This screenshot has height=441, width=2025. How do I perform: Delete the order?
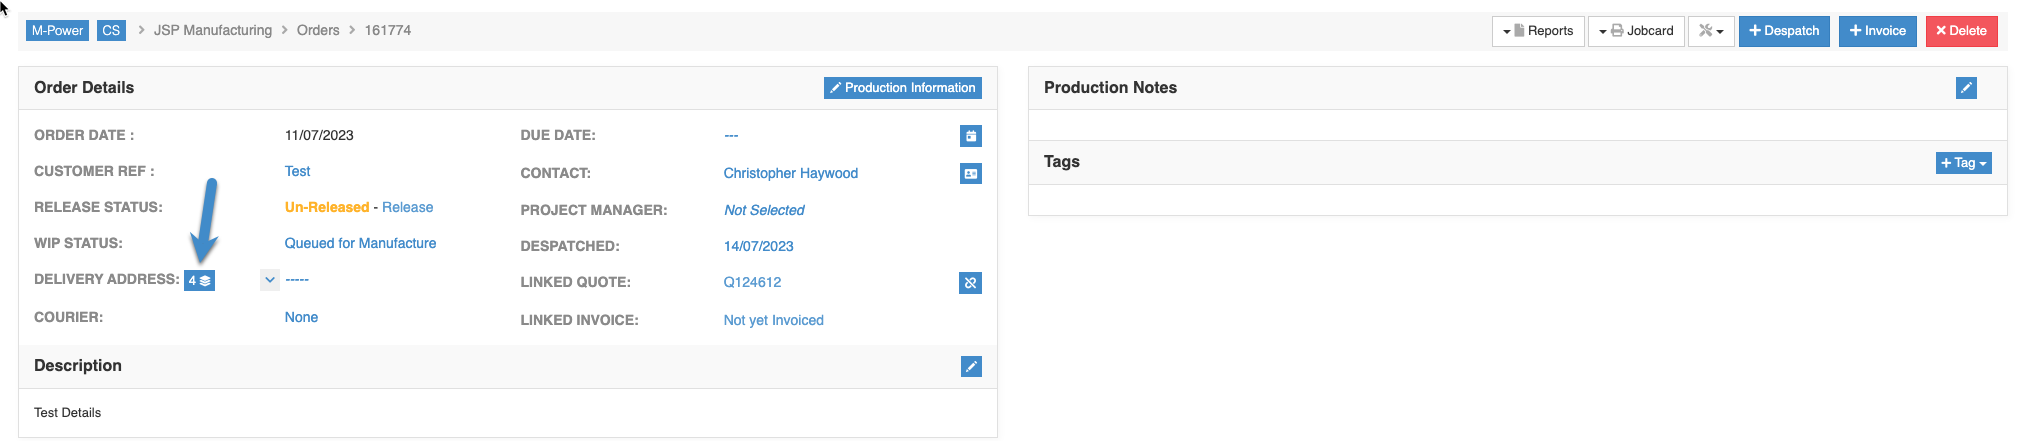pos(1961,31)
